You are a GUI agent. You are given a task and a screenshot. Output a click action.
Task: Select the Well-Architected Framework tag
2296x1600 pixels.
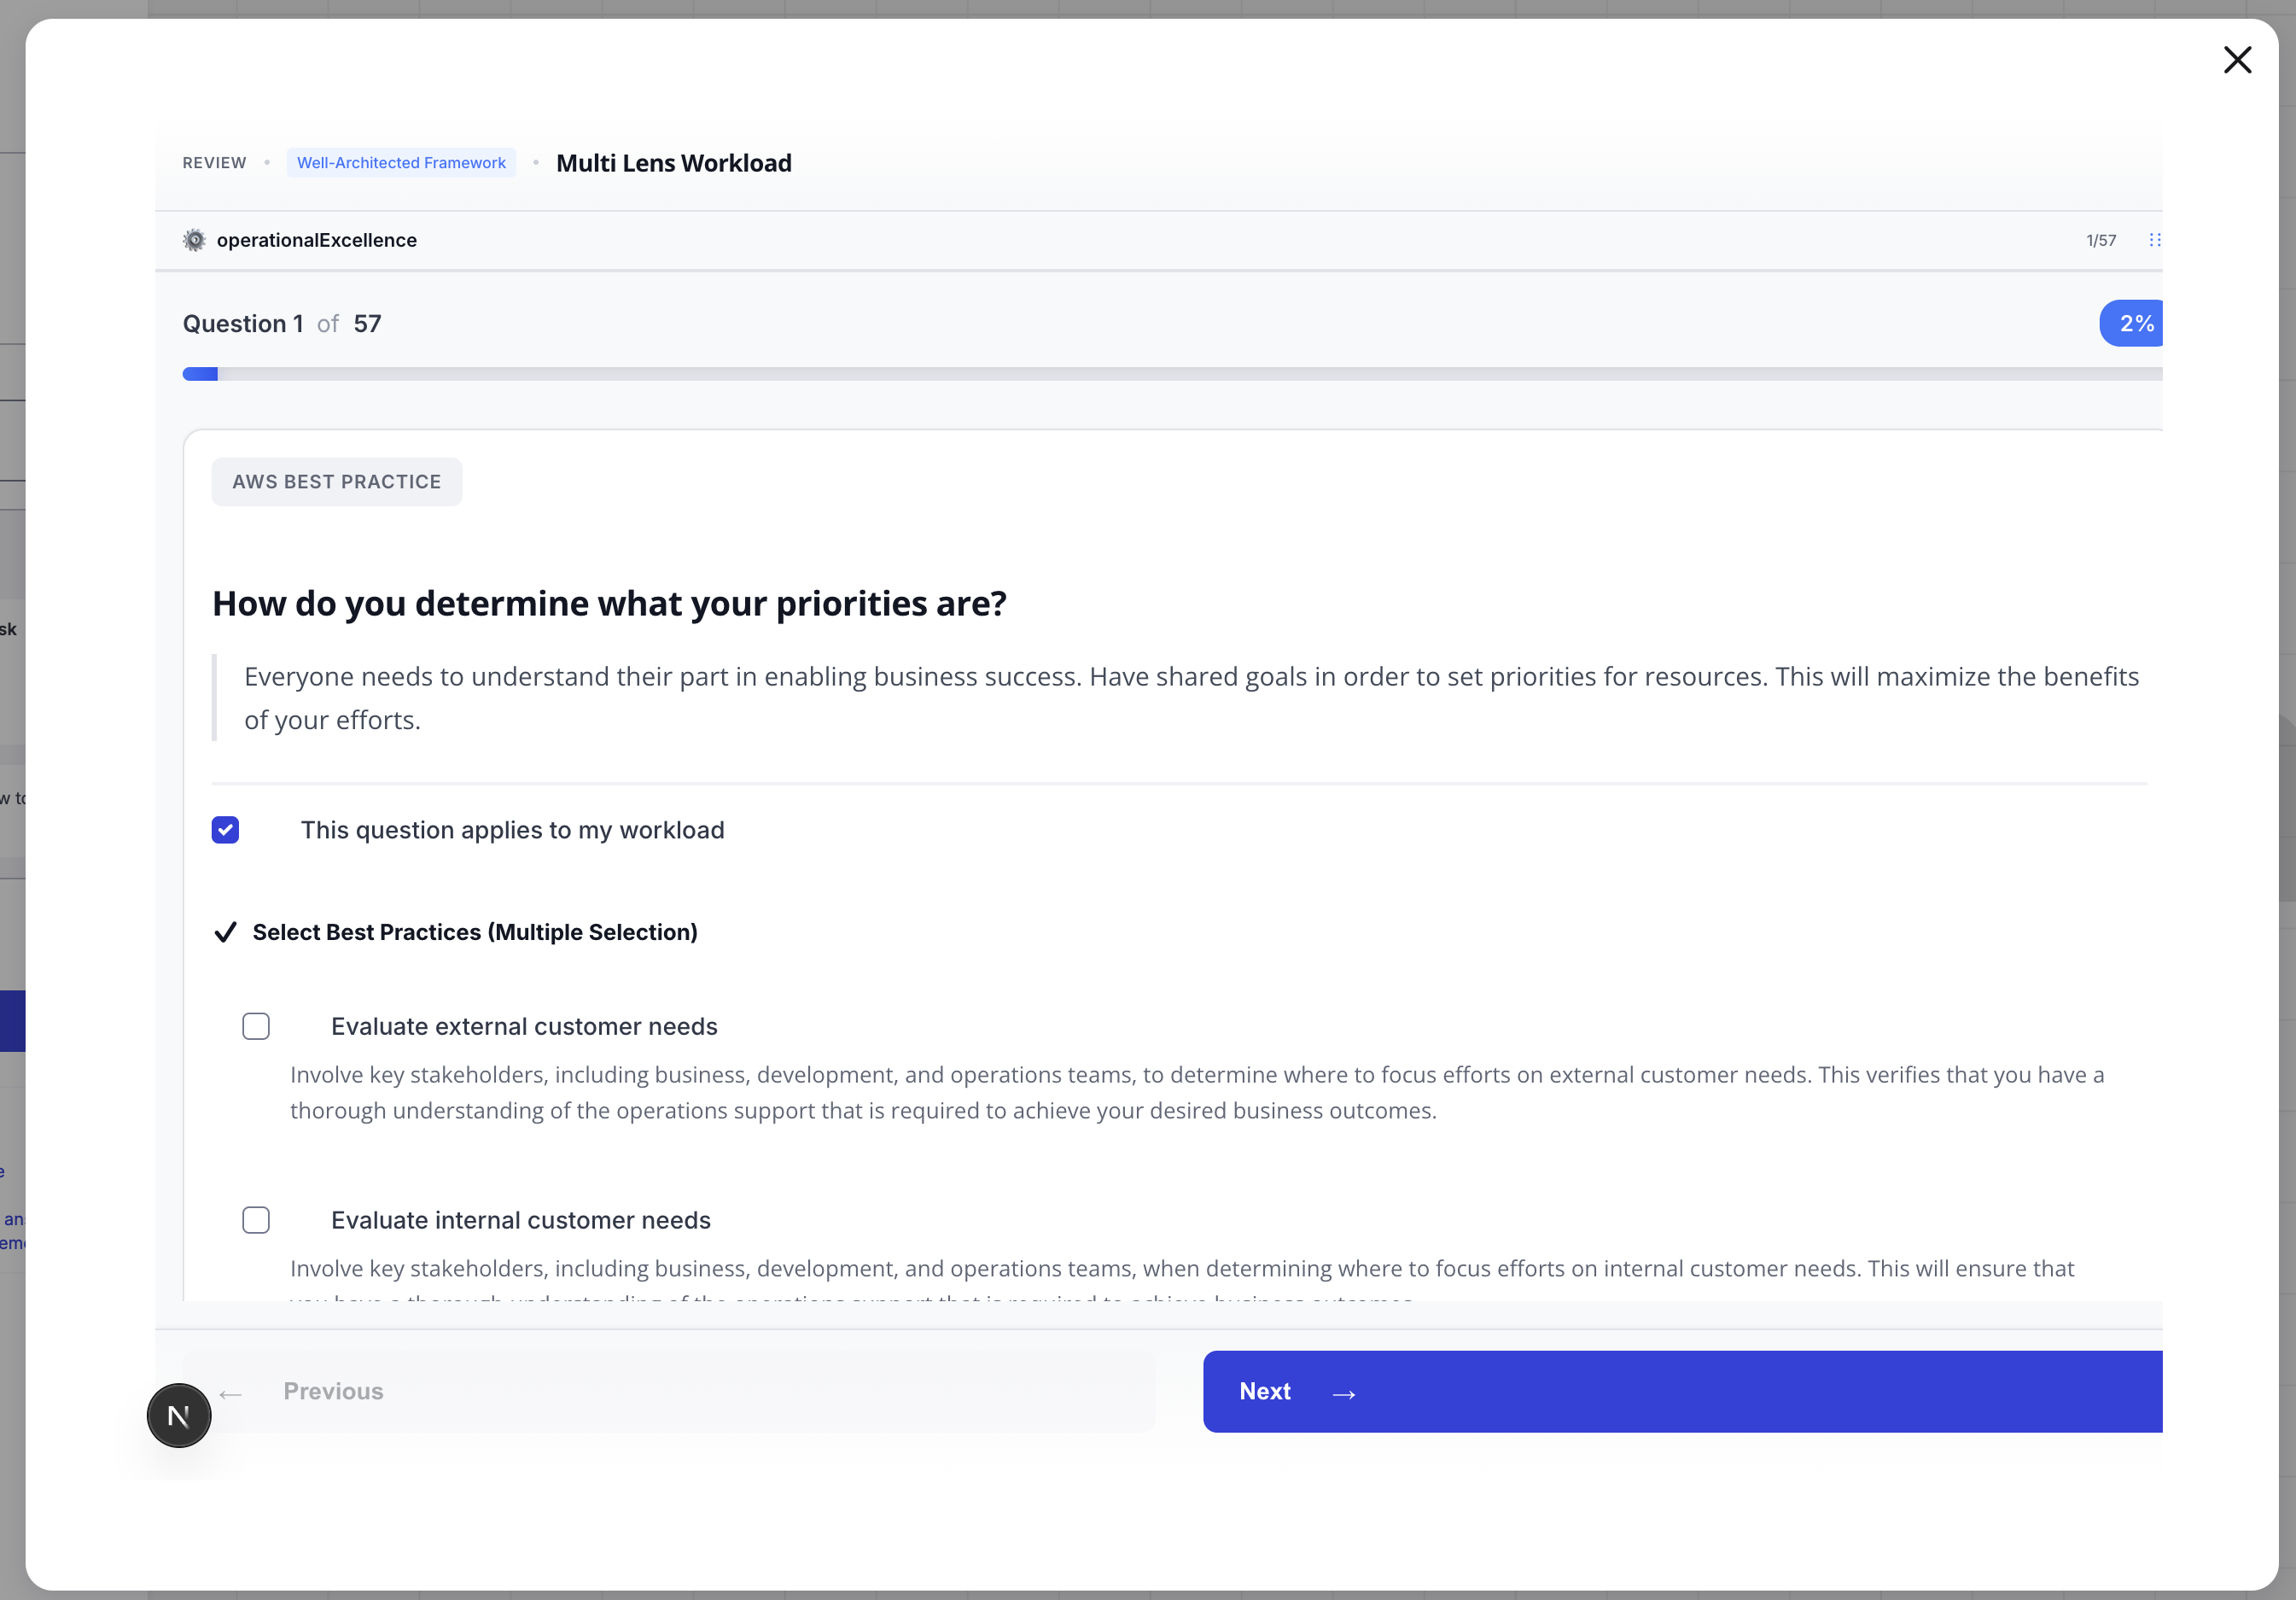401,163
